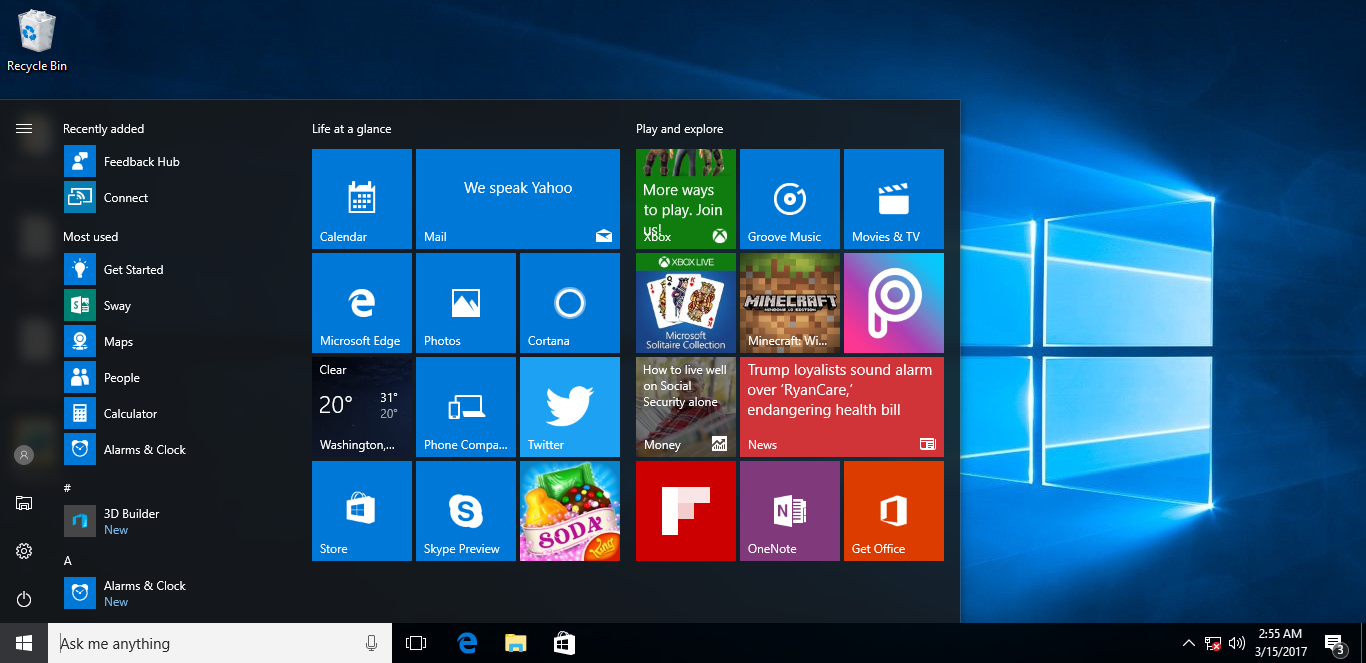Screen dimensions: 1366x663
Task: Launch Skype Preview tile
Action: pos(466,511)
